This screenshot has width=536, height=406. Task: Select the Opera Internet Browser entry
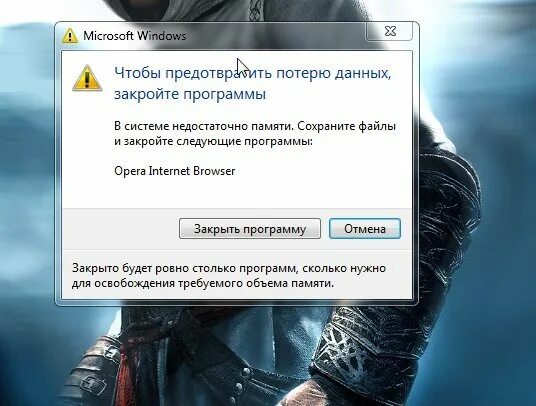pyautogui.click(x=175, y=171)
